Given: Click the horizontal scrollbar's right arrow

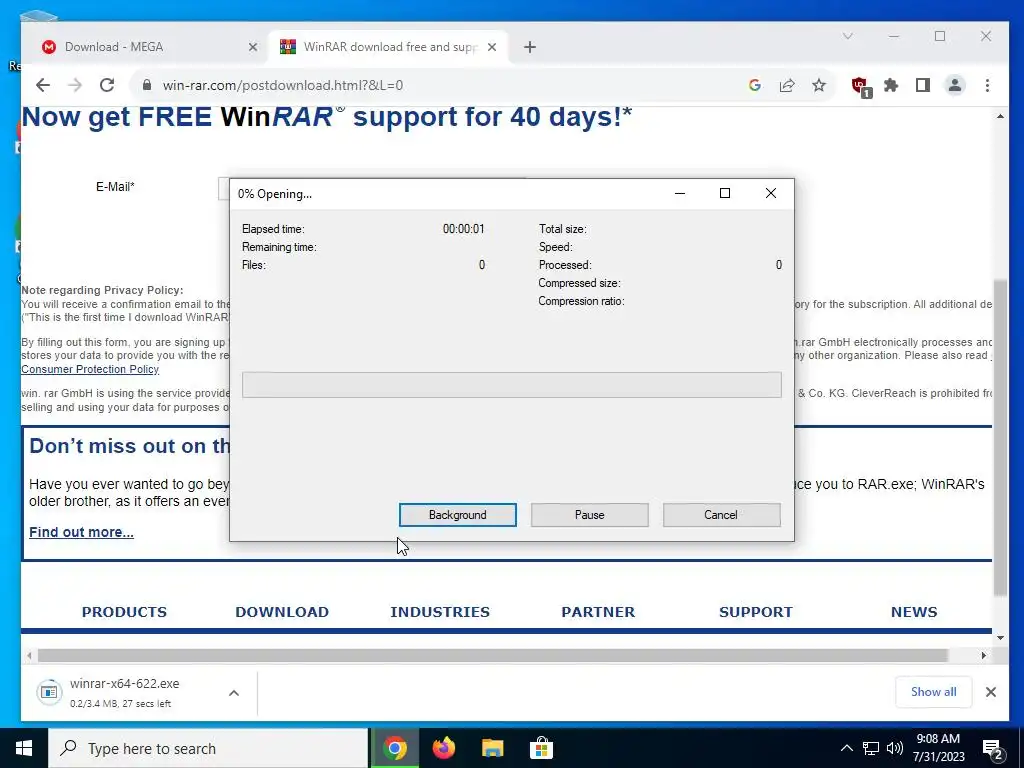Looking at the screenshot, I should 984,655.
